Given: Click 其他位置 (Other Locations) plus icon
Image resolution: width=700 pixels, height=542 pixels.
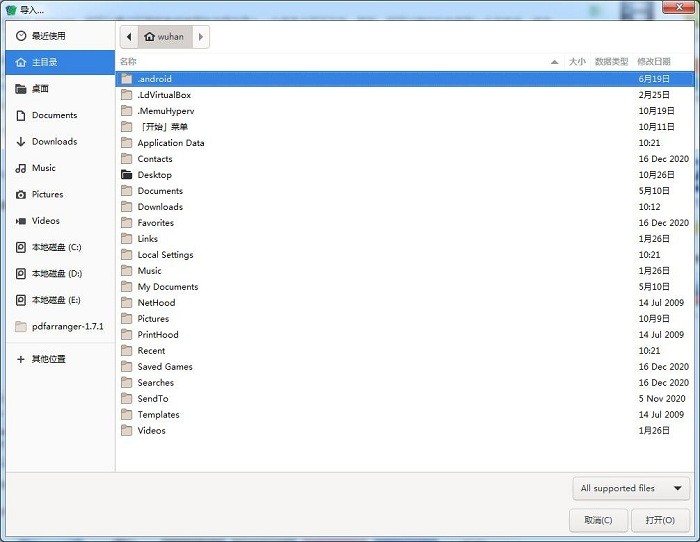Looking at the screenshot, I should [21, 359].
